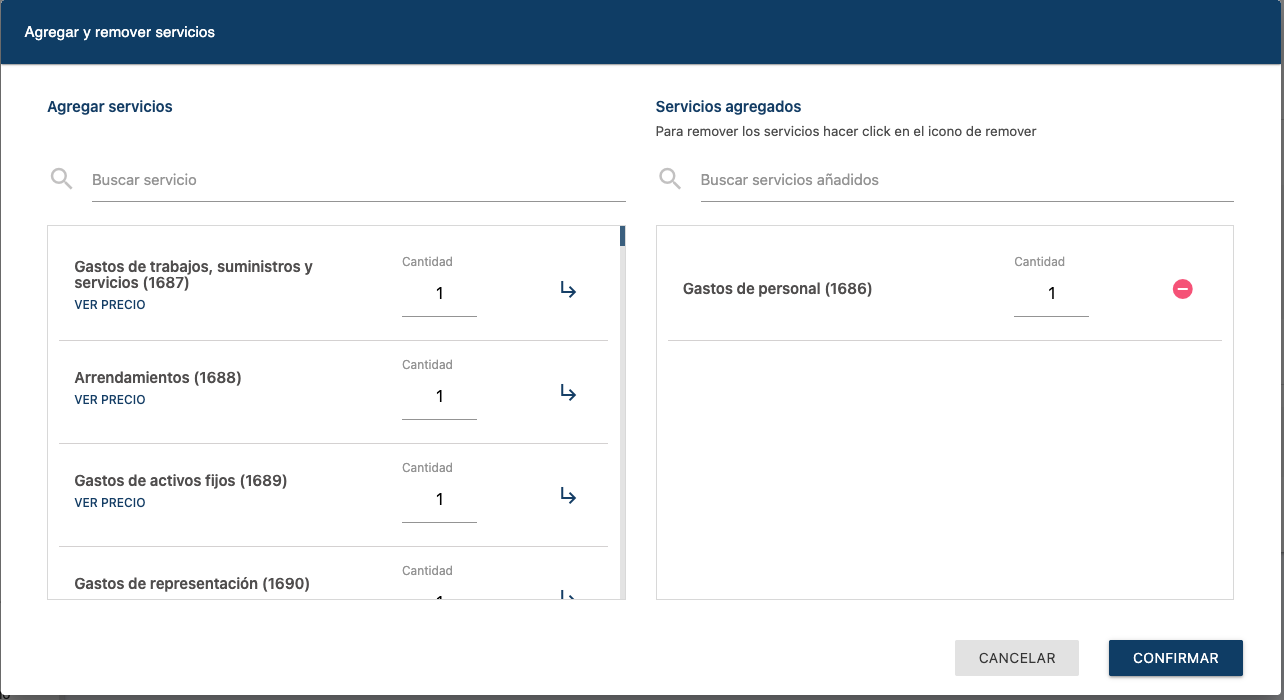View price for Gastos de trabajos service
This screenshot has width=1284, height=700.
click(x=110, y=305)
